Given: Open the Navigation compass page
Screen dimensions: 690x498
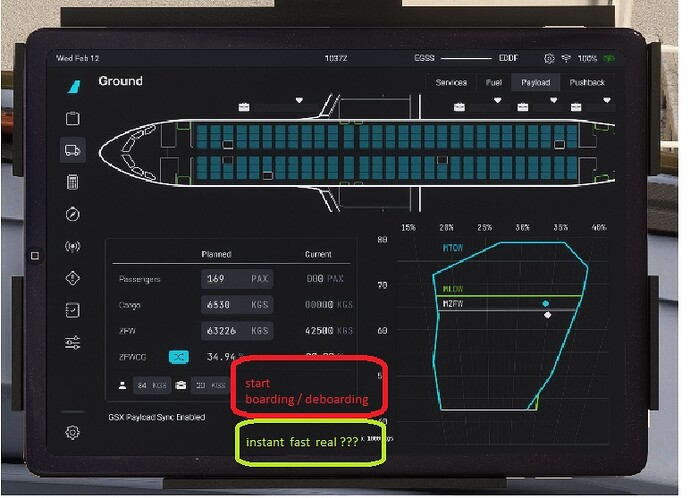Looking at the screenshot, I should point(73,214).
